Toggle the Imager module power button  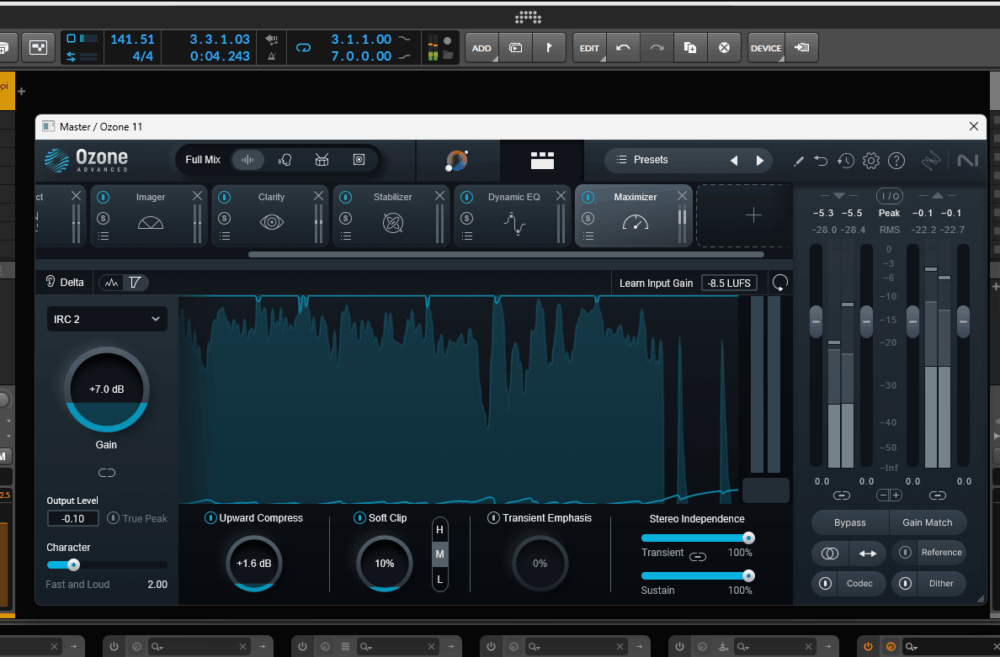pos(103,197)
